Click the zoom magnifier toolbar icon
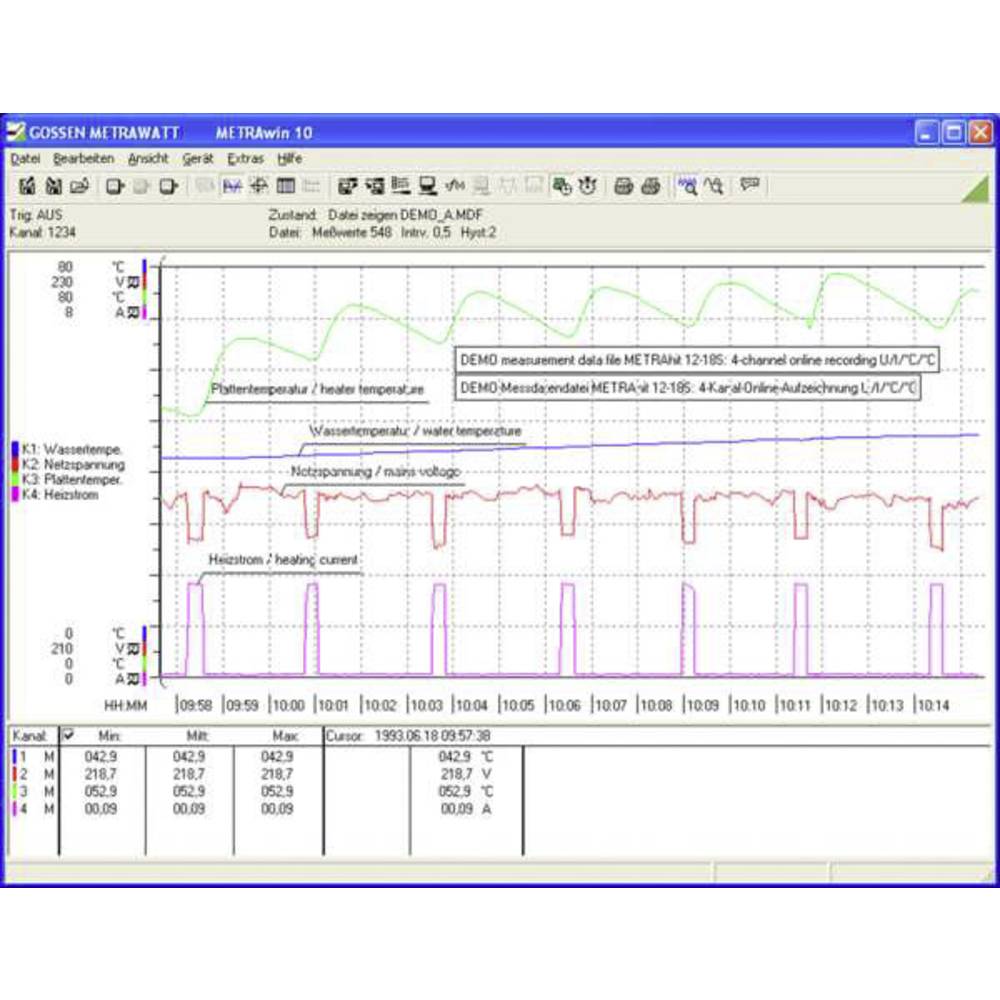The height and width of the screenshot is (1000, 1000). (x=686, y=186)
